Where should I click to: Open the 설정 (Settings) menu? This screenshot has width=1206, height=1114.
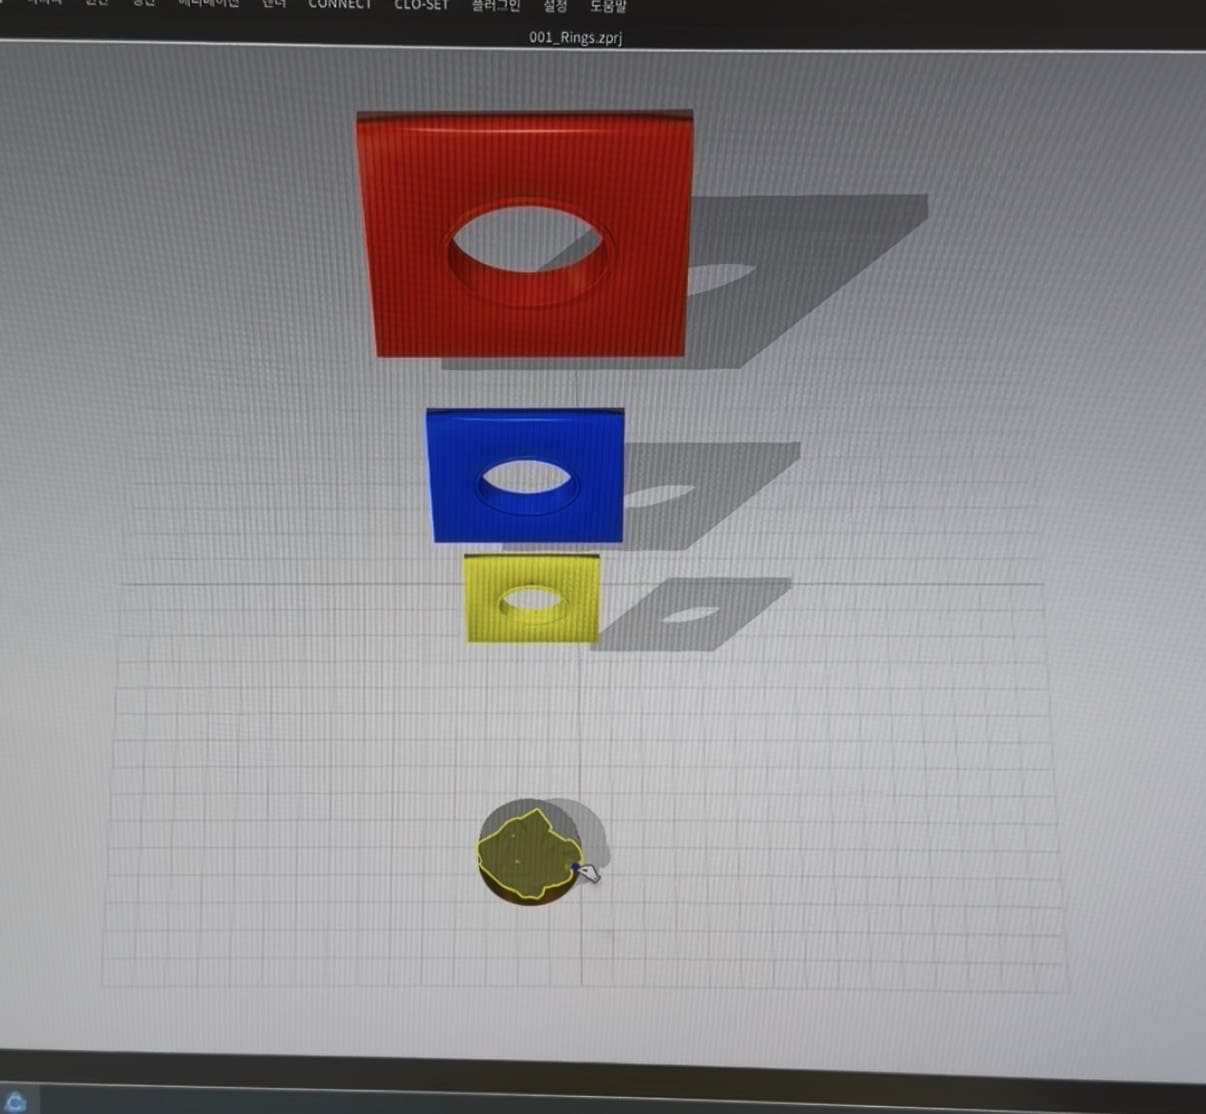point(555,6)
